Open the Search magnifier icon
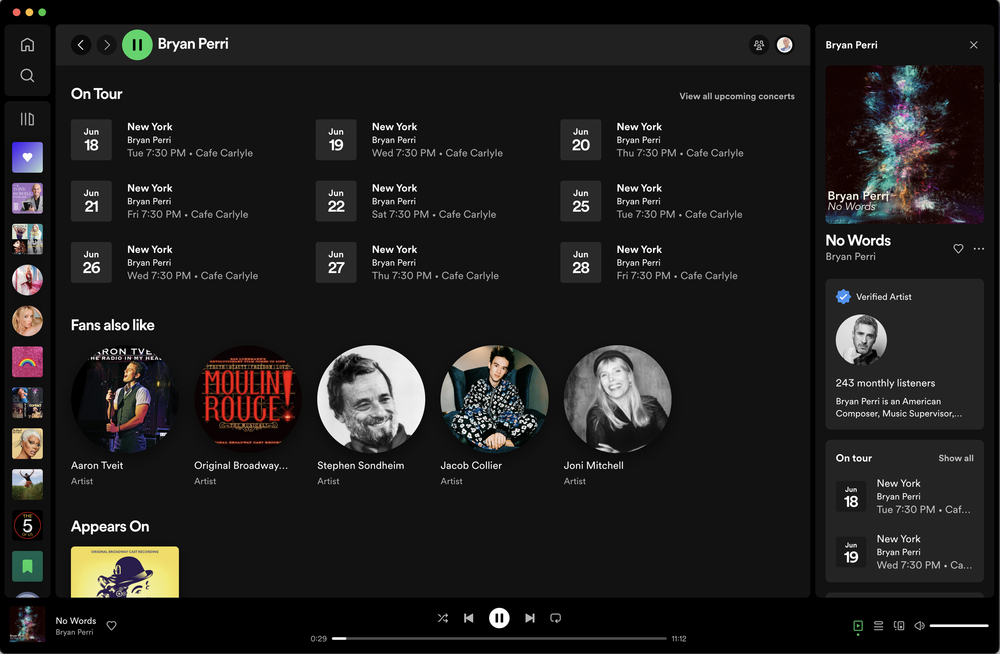Screen dimensions: 1000x654 click(27, 75)
